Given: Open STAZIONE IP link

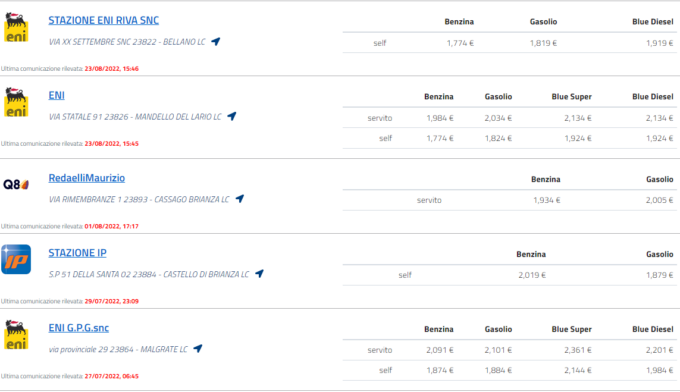Looking at the screenshot, I should click(x=77, y=253).
